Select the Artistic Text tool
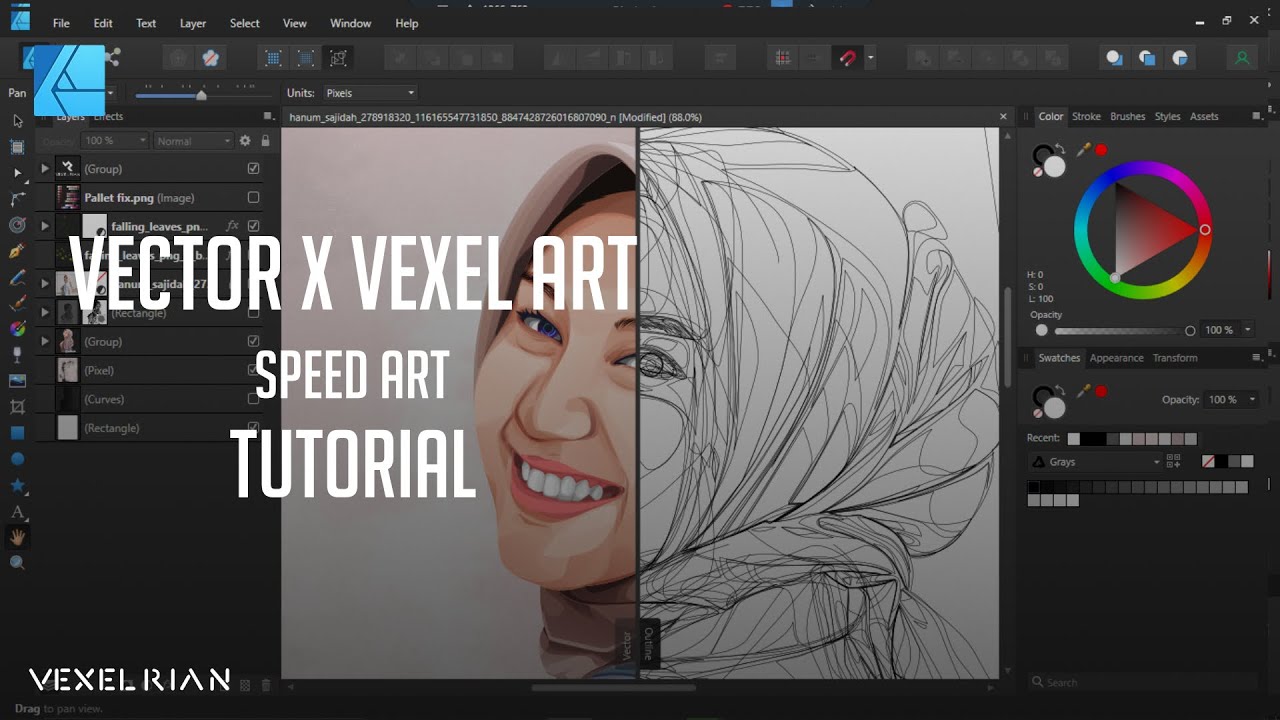 17,511
